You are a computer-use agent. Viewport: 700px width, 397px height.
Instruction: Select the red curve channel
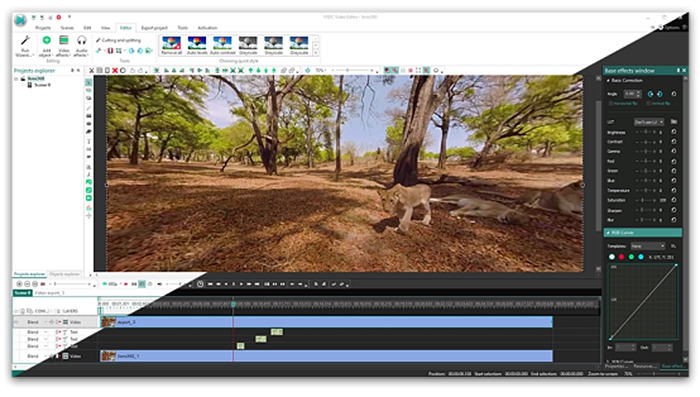621,257
